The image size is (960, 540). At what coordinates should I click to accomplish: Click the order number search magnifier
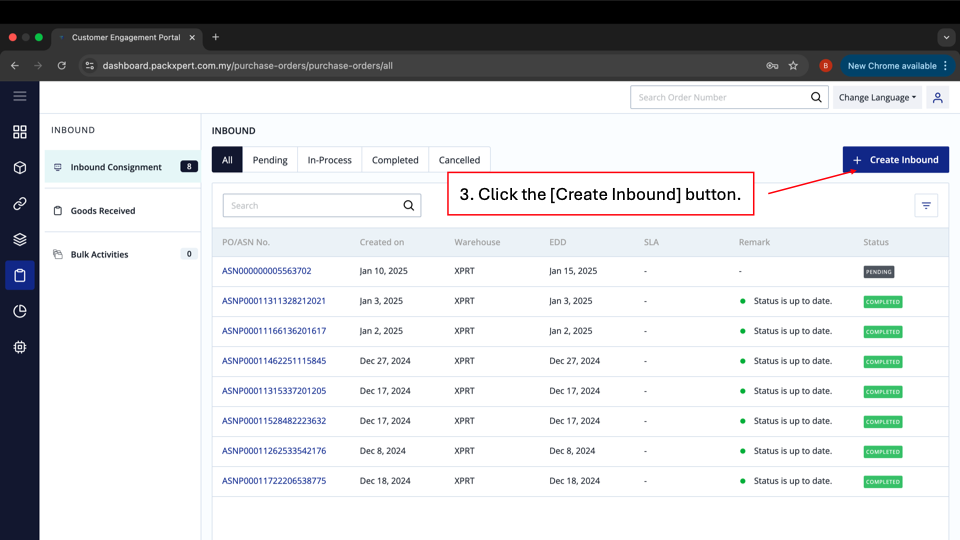click(x=816, y=97)
